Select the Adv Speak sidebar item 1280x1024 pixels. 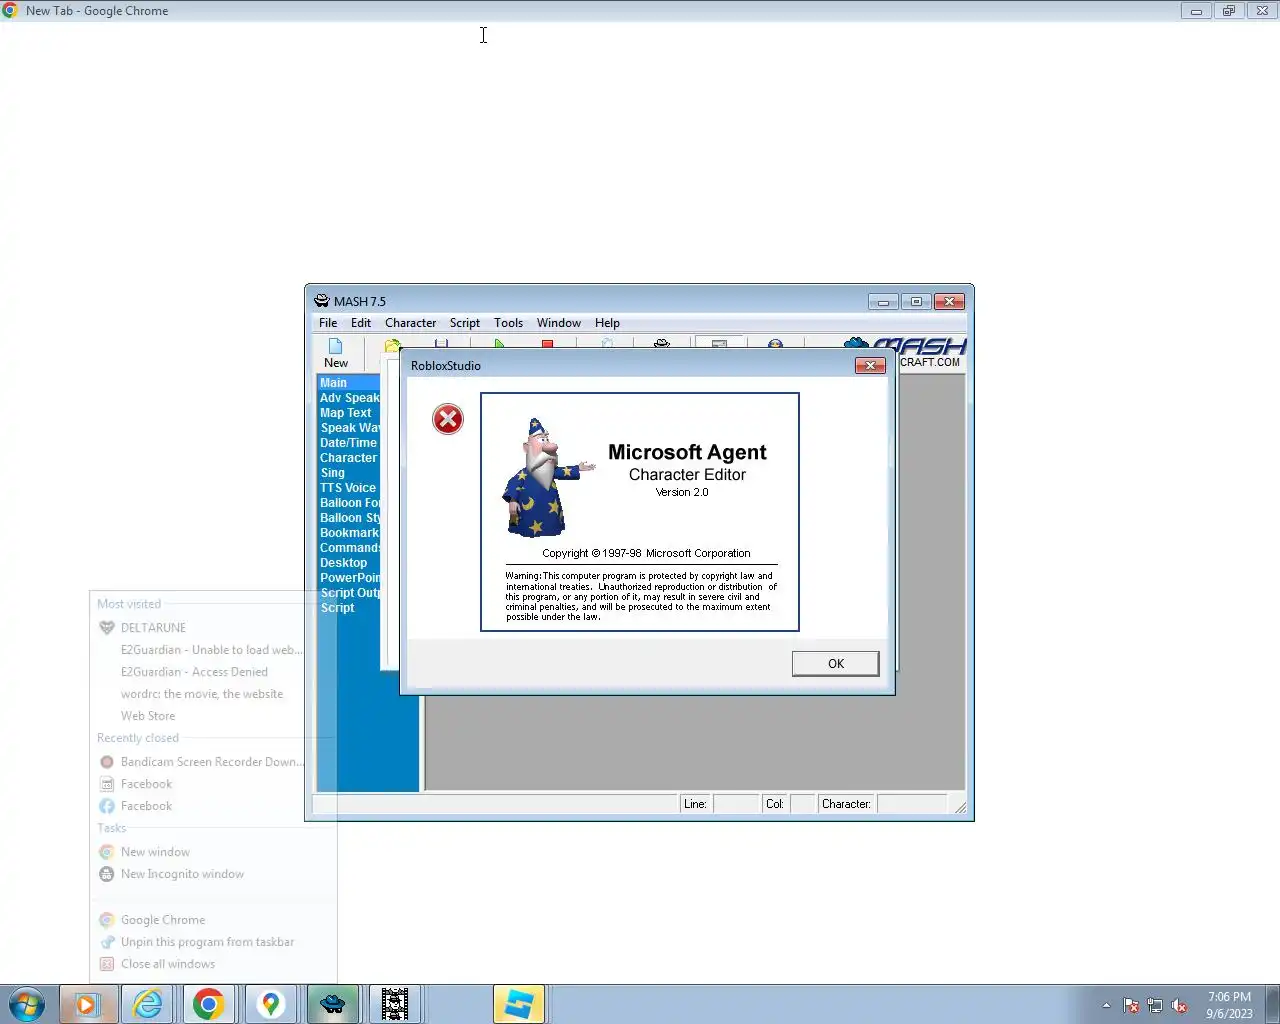[349, 398]
